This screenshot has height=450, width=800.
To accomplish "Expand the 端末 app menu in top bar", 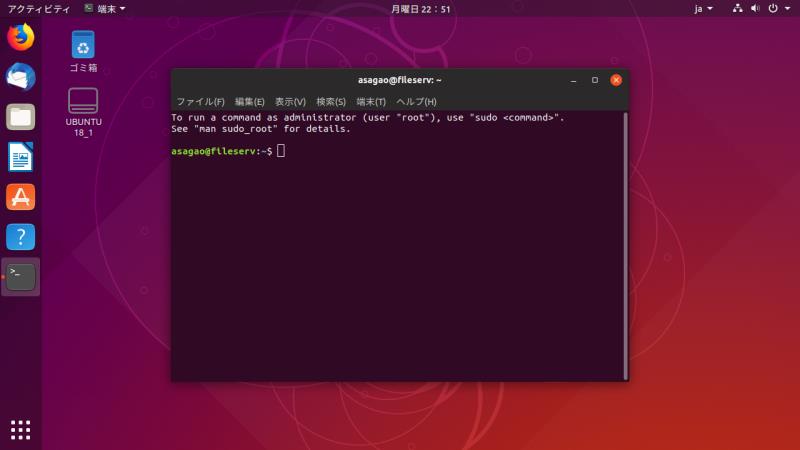I will click(x=105, y=9).
